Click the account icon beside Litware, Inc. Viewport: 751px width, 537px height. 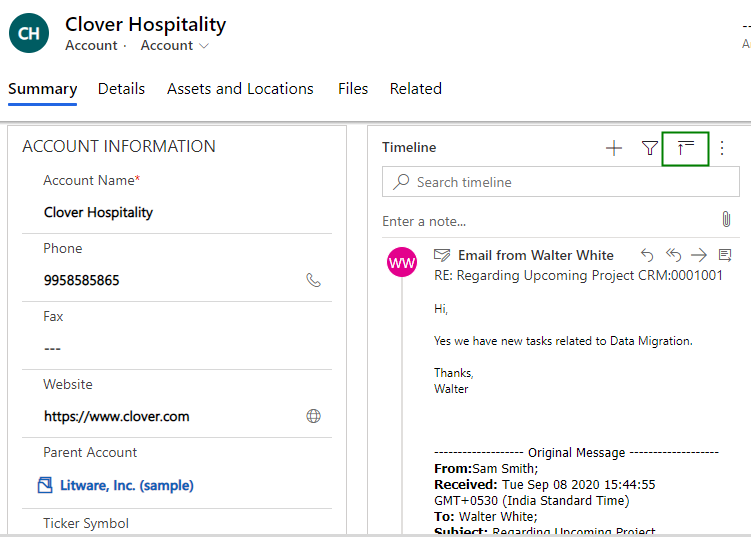(x=45, y=485)
